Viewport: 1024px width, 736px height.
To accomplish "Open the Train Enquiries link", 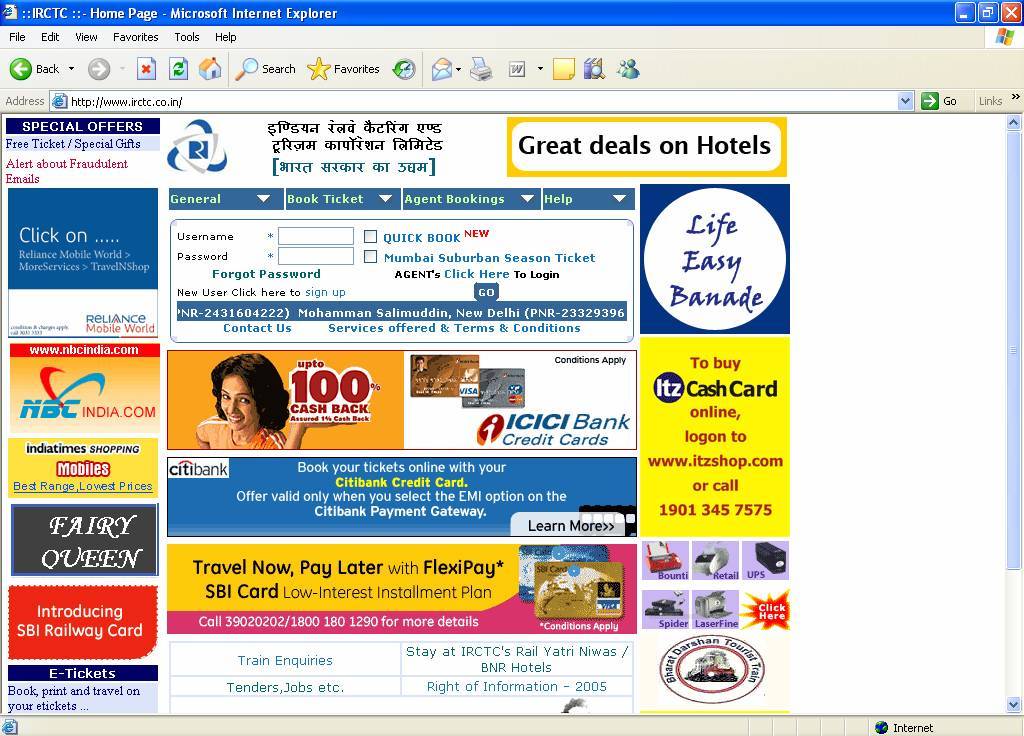I will pos(285,660).
